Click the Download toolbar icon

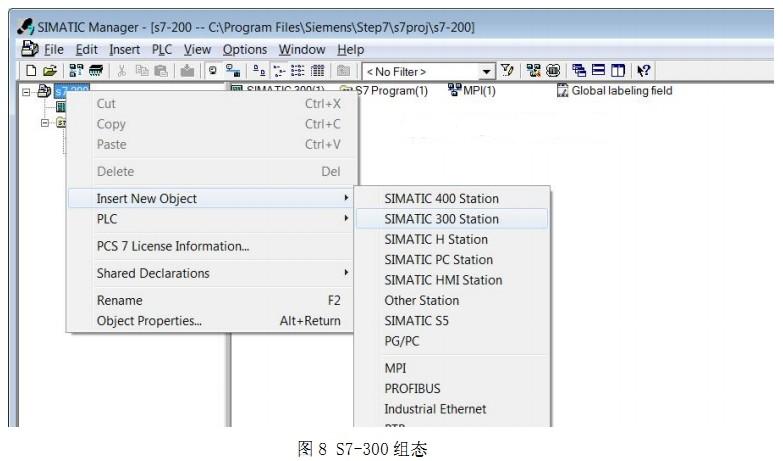tap(187, 70)
